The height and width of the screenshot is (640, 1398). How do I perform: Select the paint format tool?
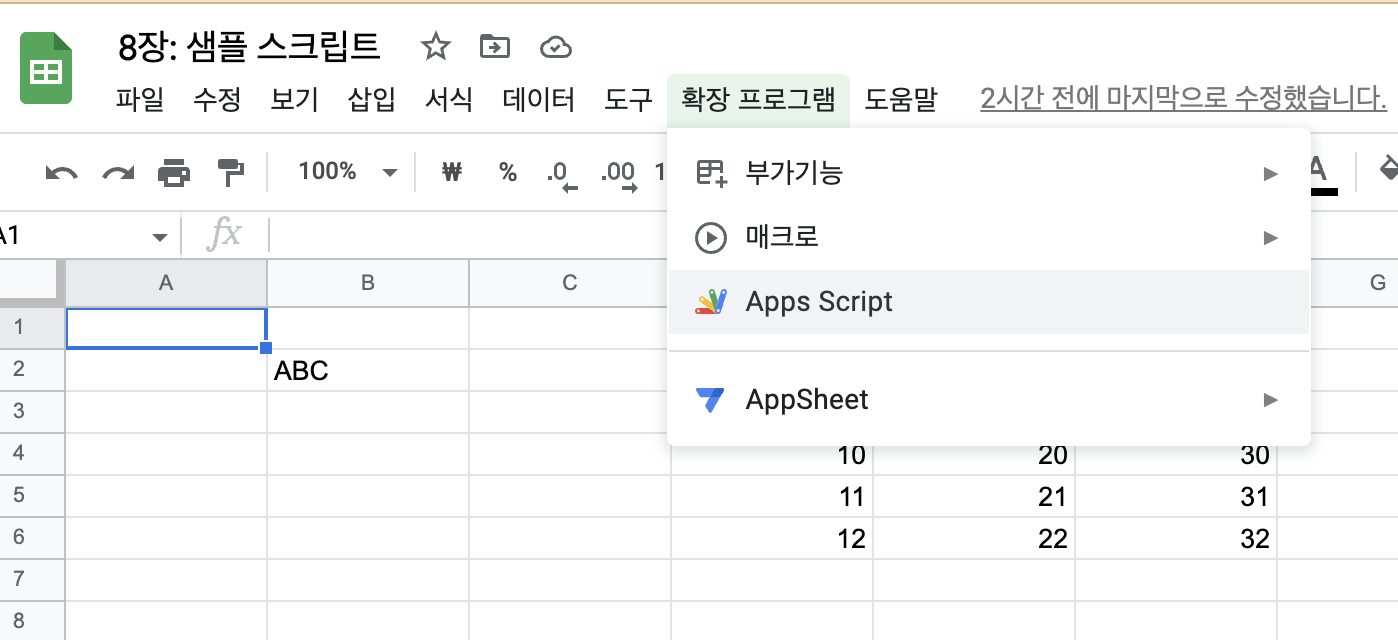click(x=231, y=173)
